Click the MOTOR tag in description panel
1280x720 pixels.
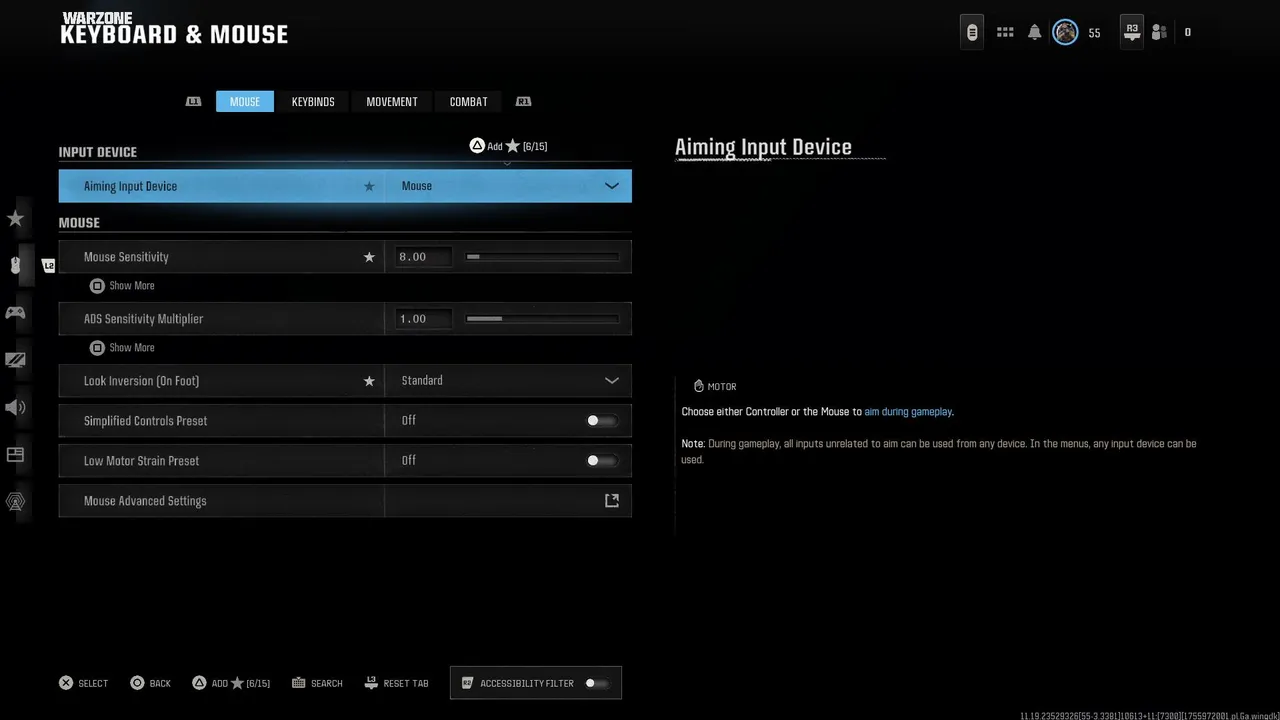tap(715, 386)
